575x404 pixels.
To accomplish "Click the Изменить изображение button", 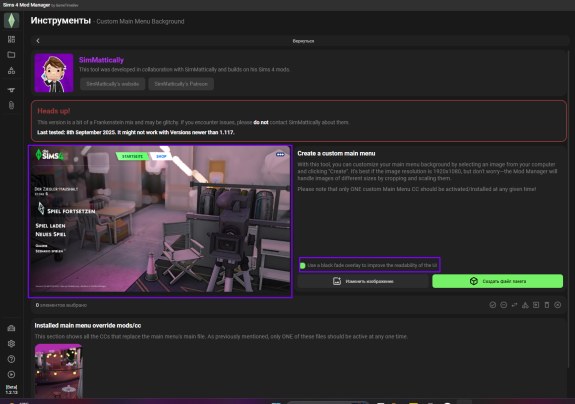I will [x=363, y=281].
